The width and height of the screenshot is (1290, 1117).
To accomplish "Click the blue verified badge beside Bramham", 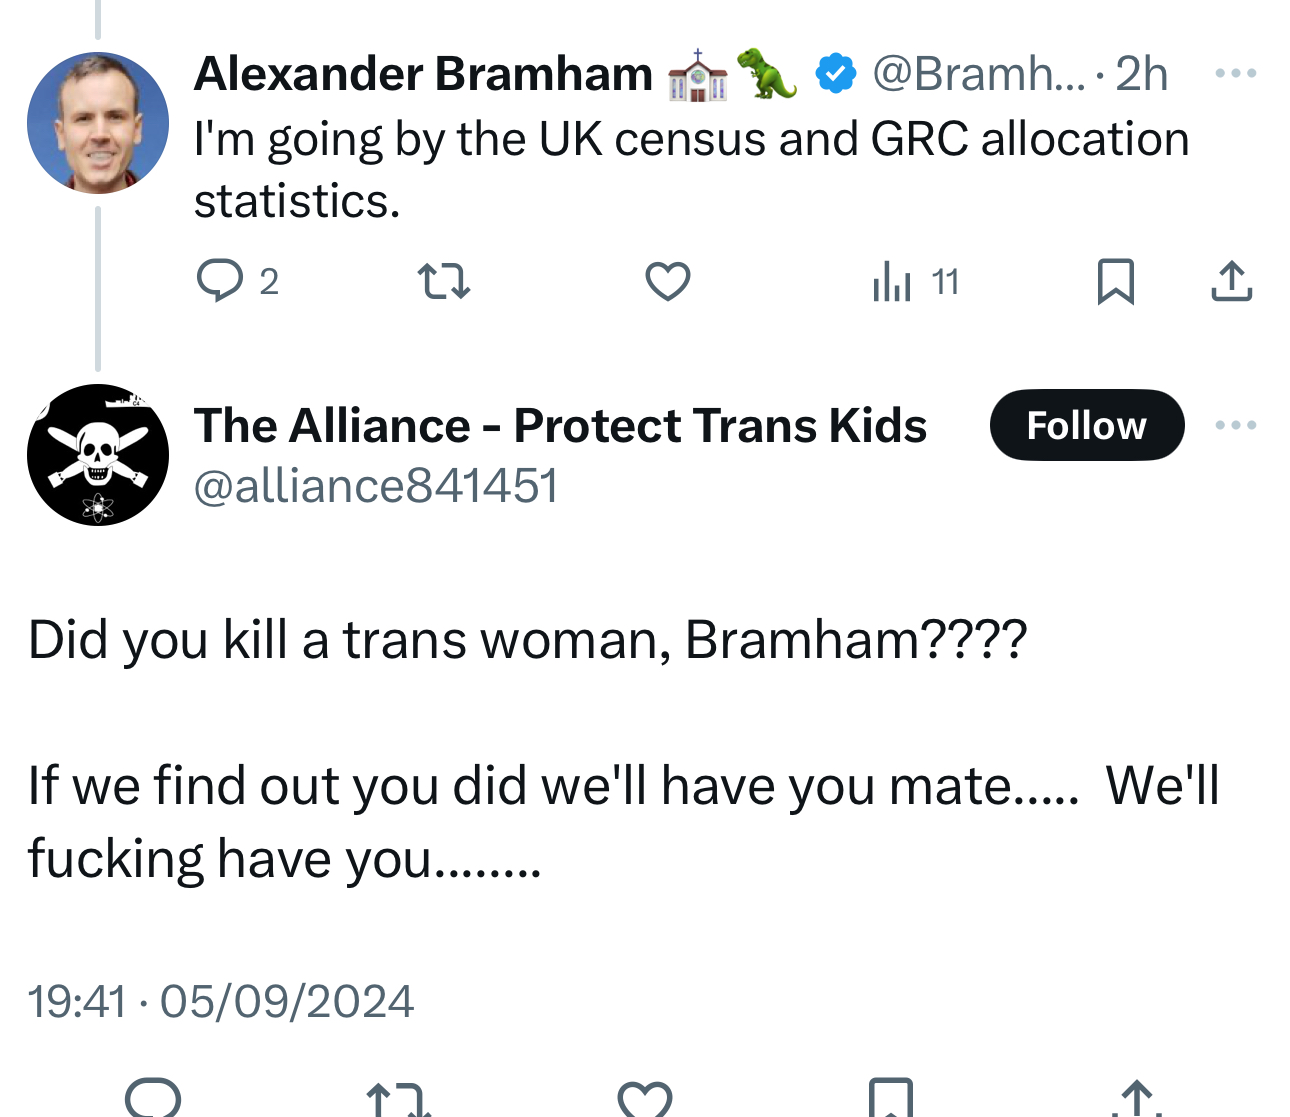I will [835, 74].
